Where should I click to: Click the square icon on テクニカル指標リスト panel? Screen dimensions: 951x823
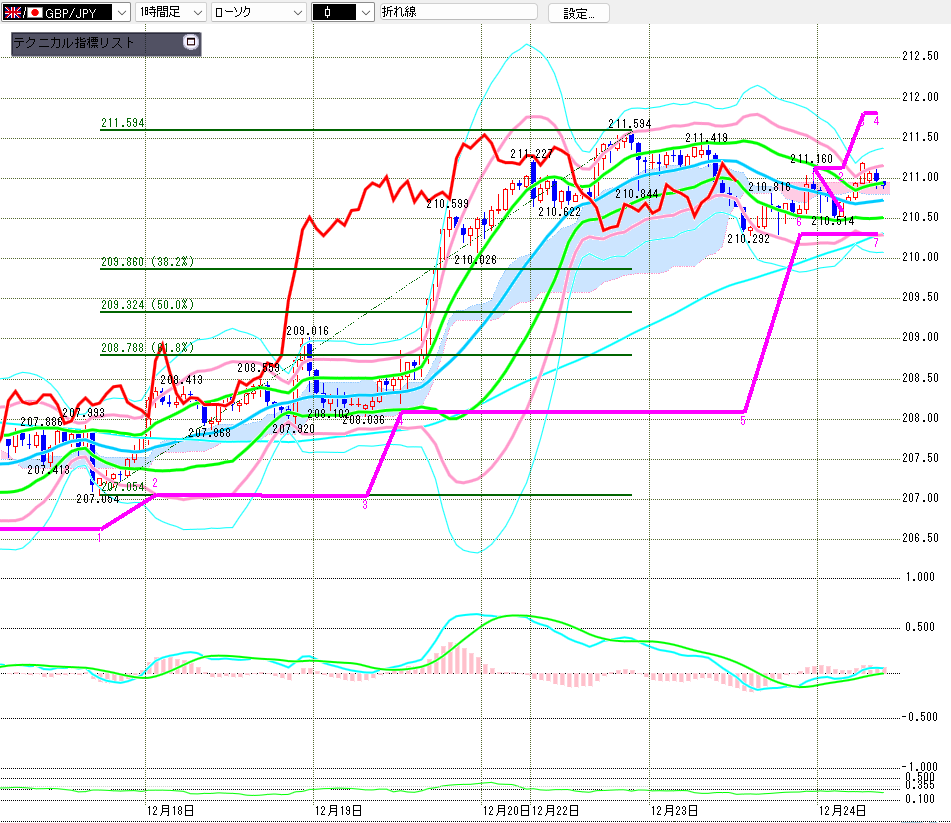(191, 43)
